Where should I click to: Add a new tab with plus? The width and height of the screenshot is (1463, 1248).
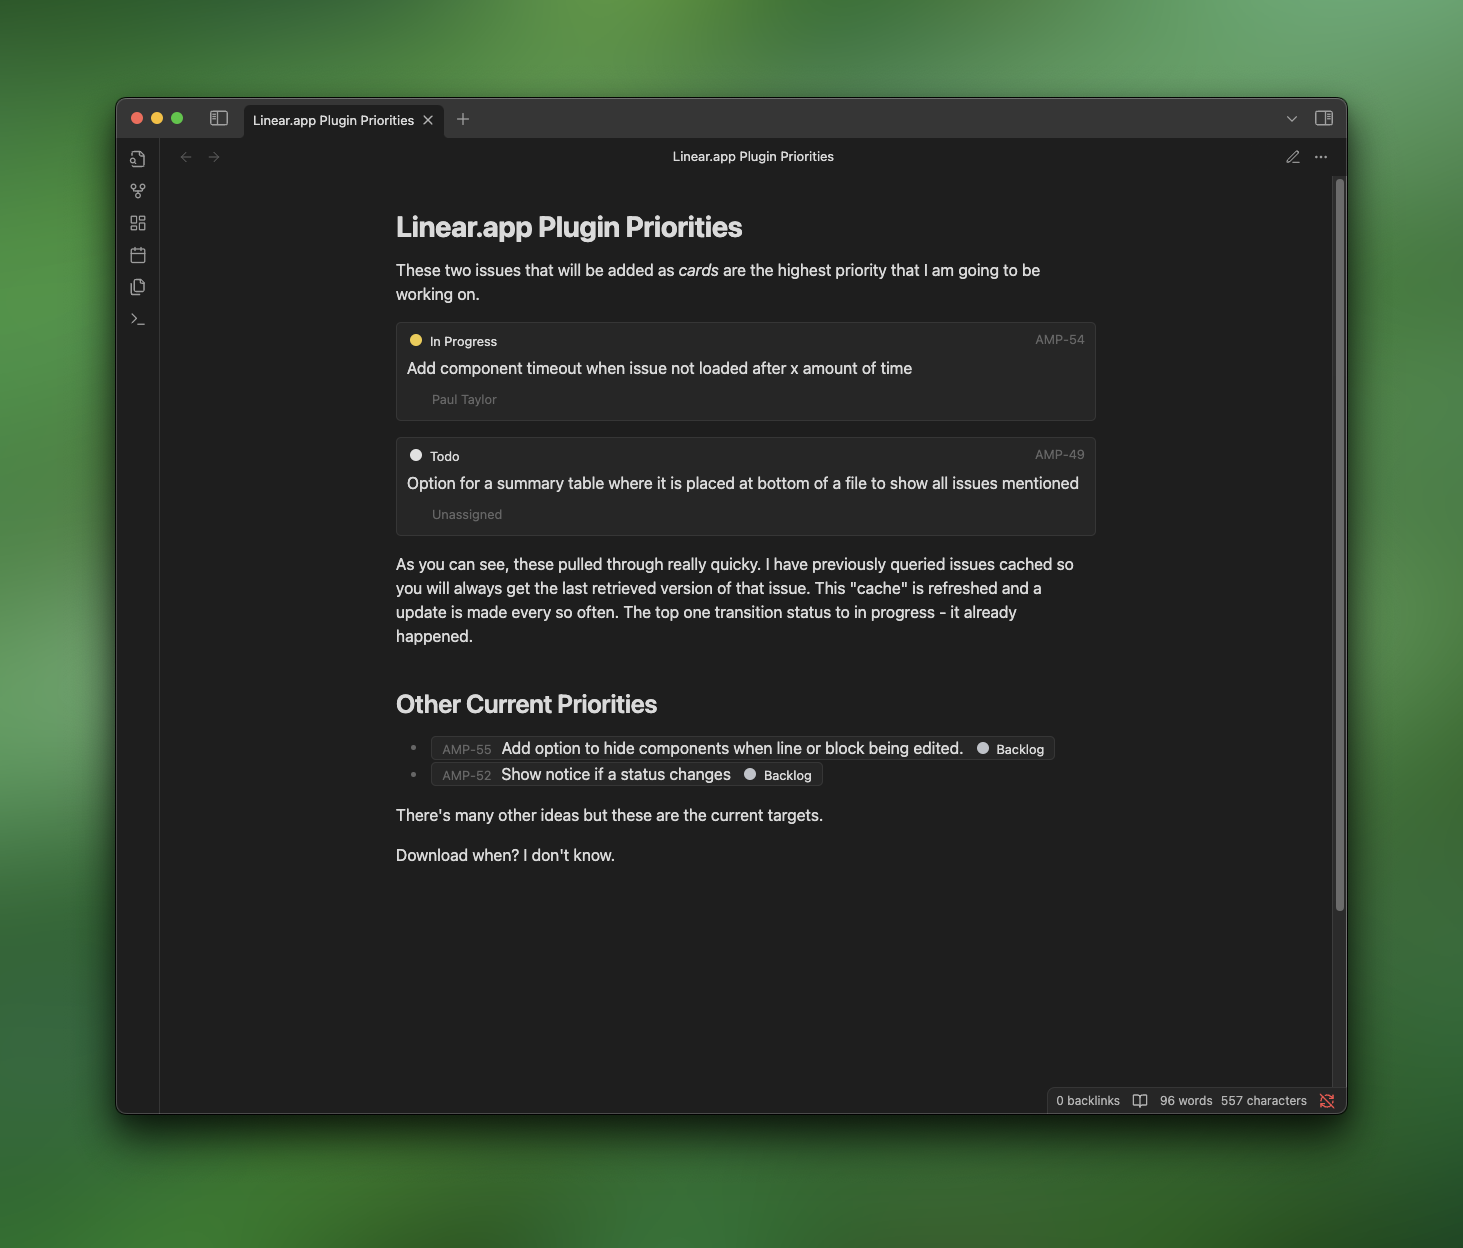point(463,119)
